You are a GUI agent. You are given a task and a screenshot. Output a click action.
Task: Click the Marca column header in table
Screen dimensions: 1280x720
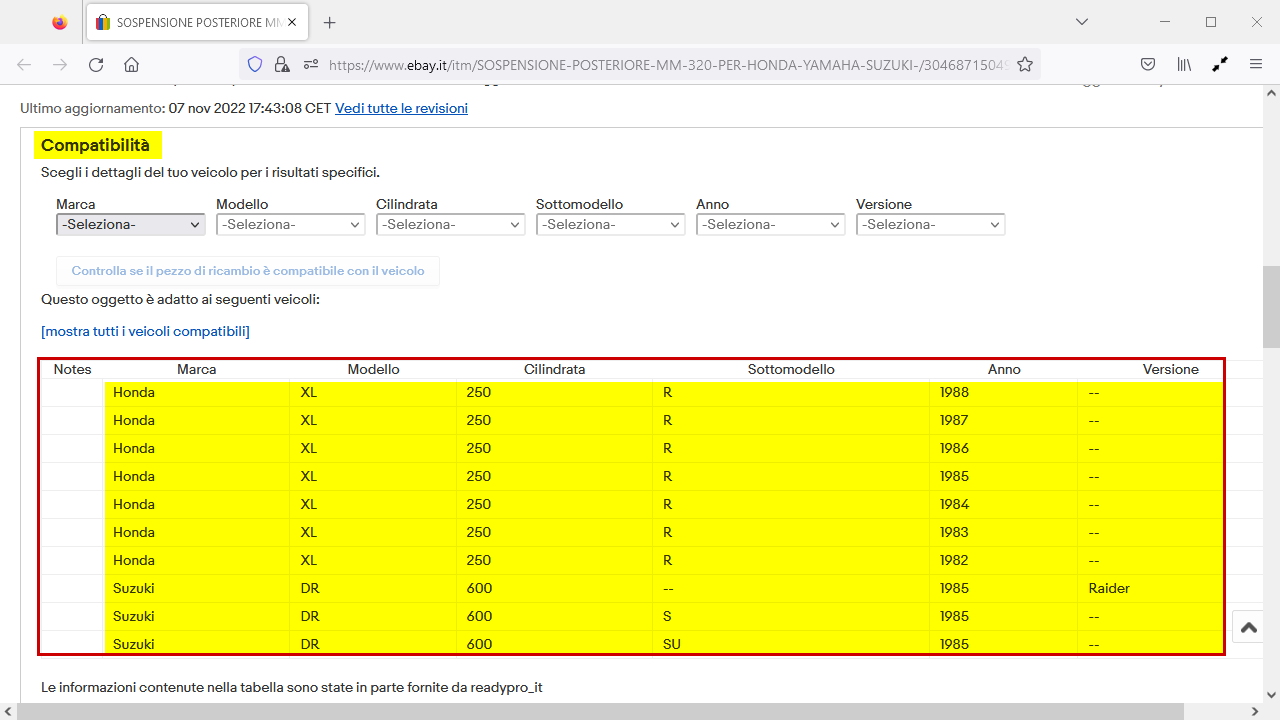[197, 369]
